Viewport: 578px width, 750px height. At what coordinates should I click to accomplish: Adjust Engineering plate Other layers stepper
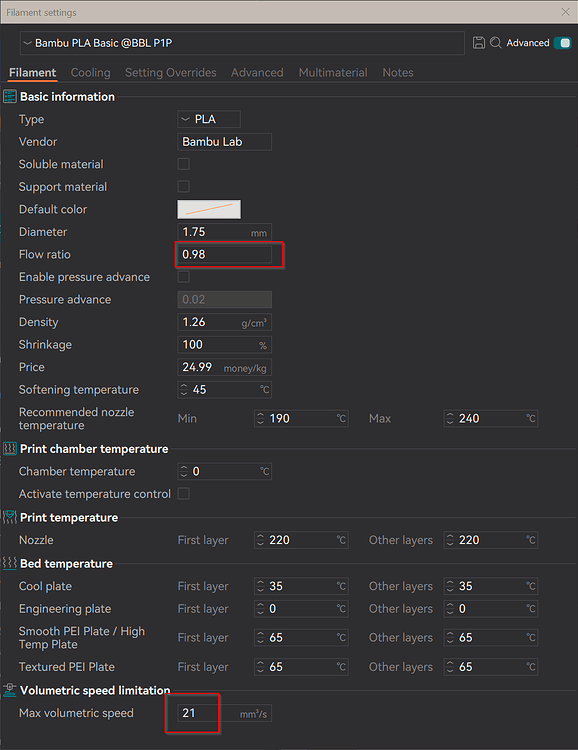point(450,608)
